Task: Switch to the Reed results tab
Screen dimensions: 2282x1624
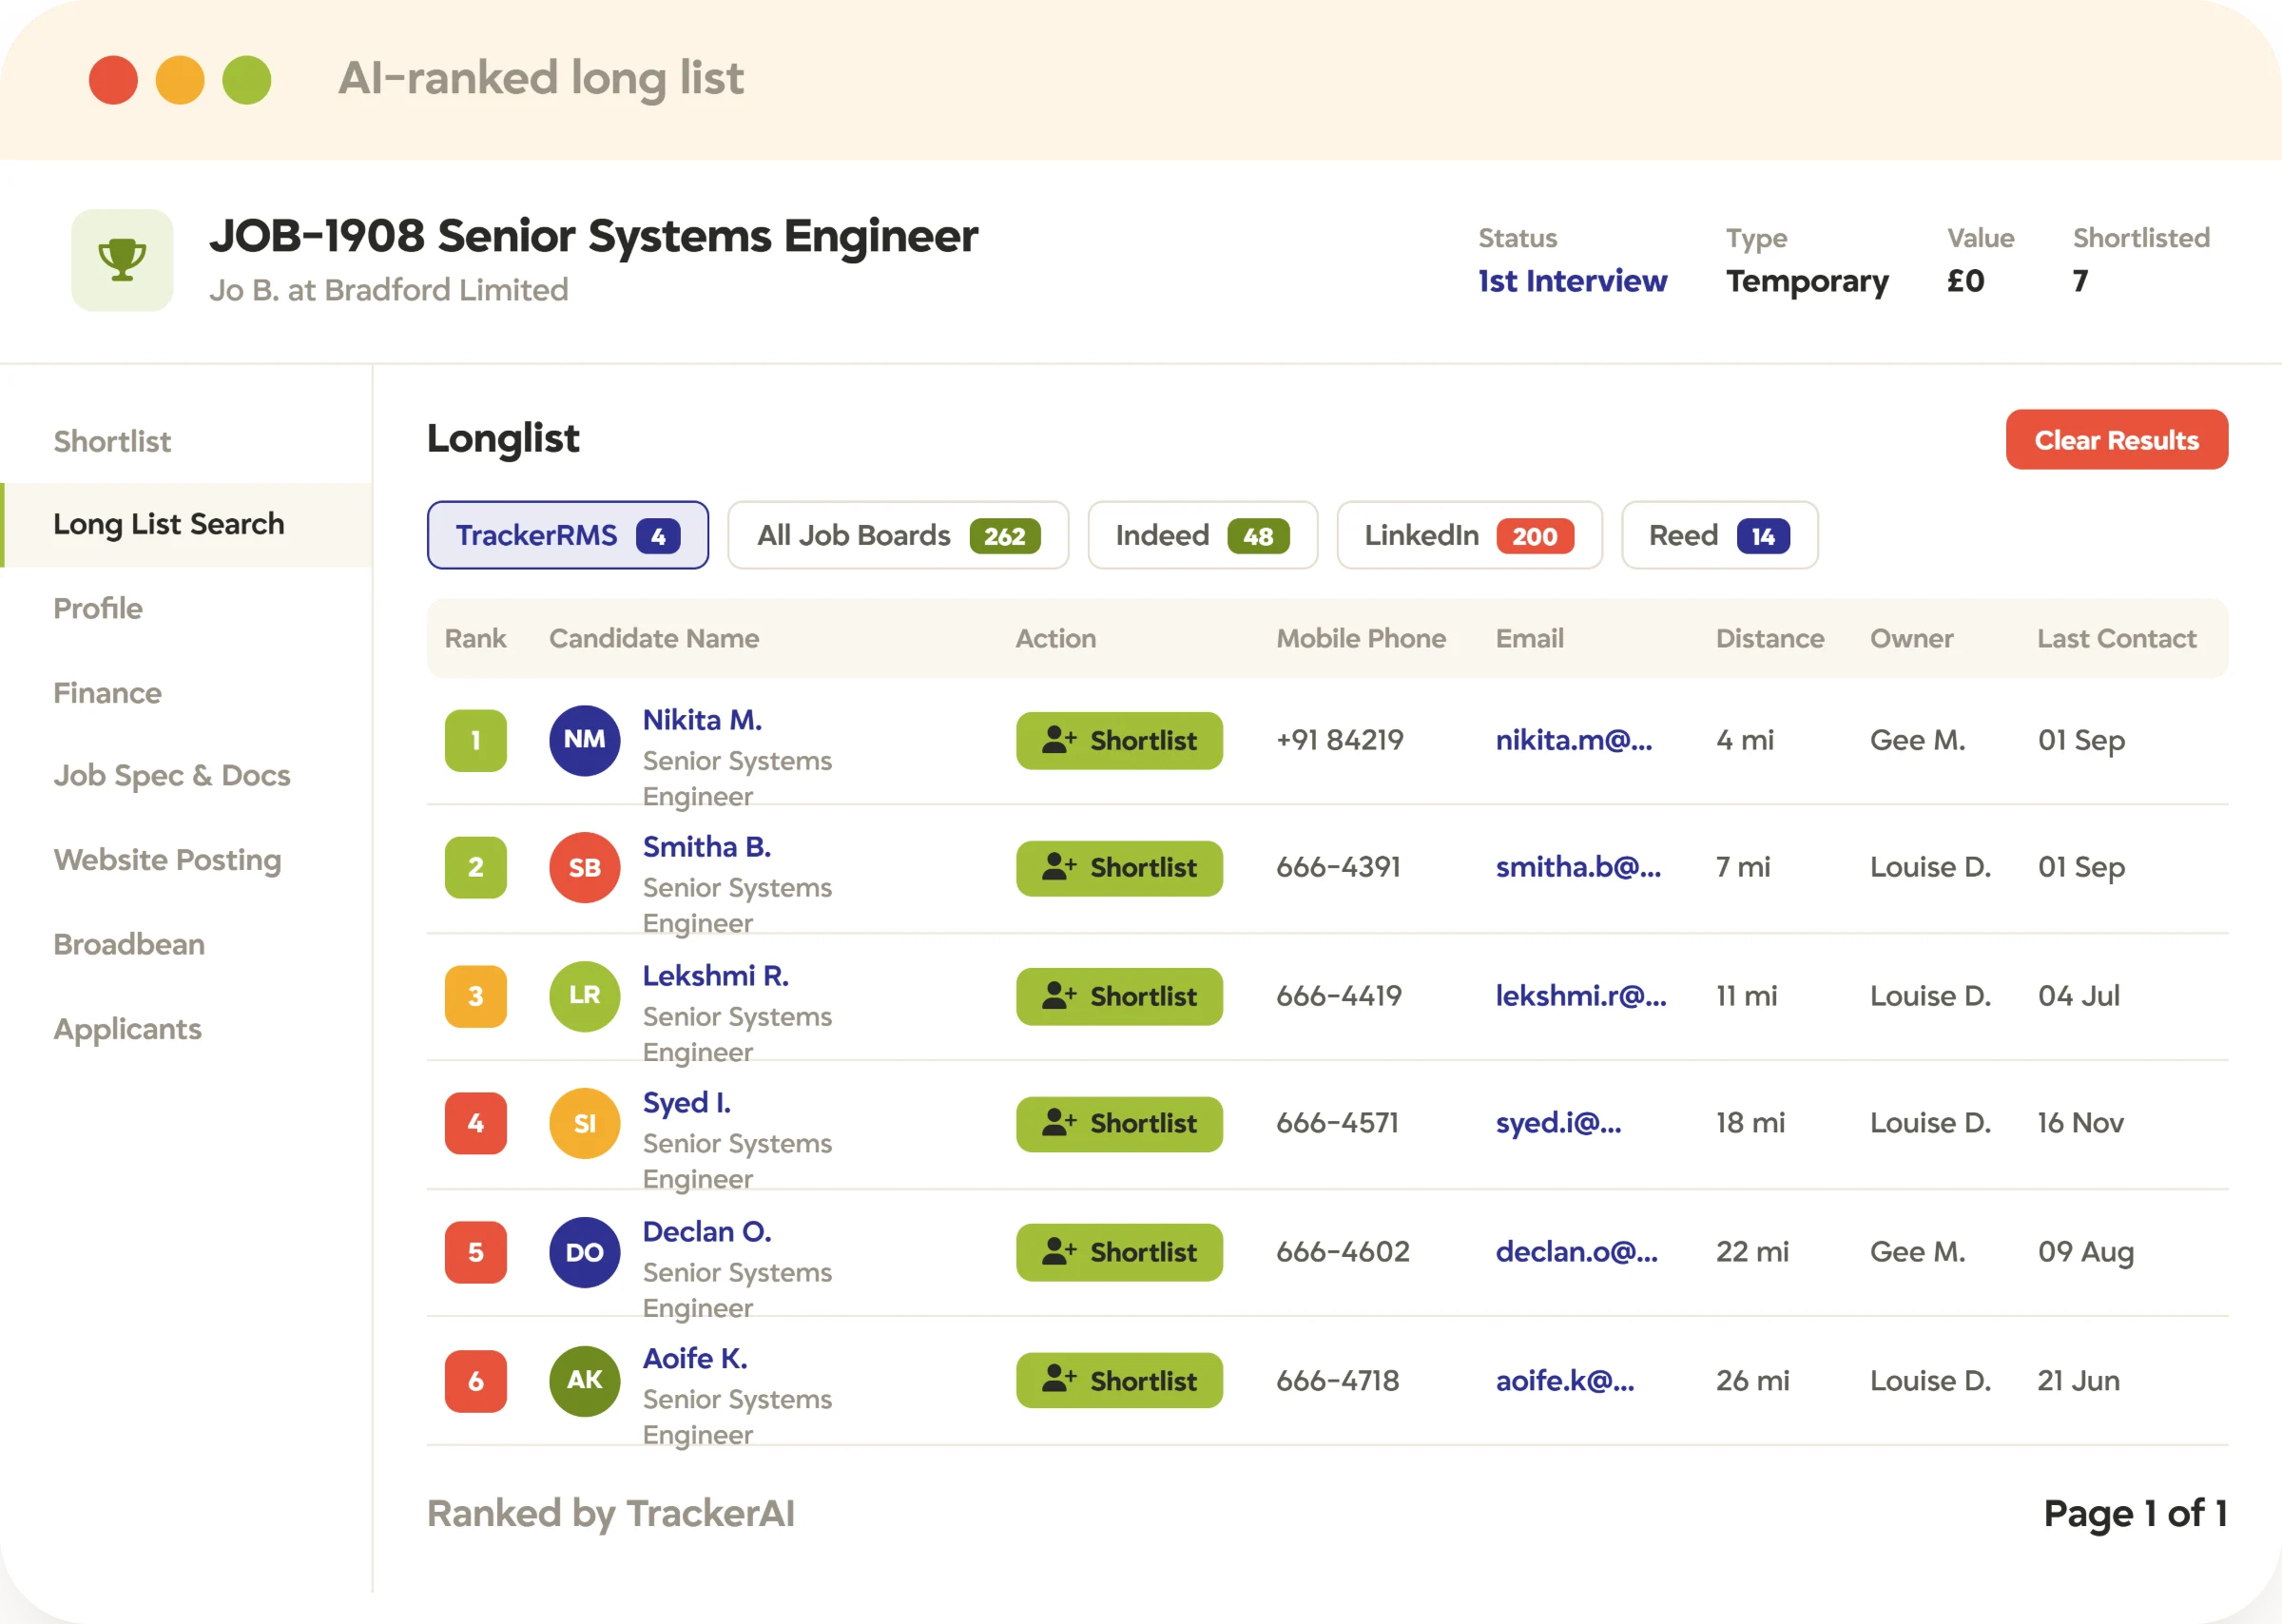Action: [1719, 535]
